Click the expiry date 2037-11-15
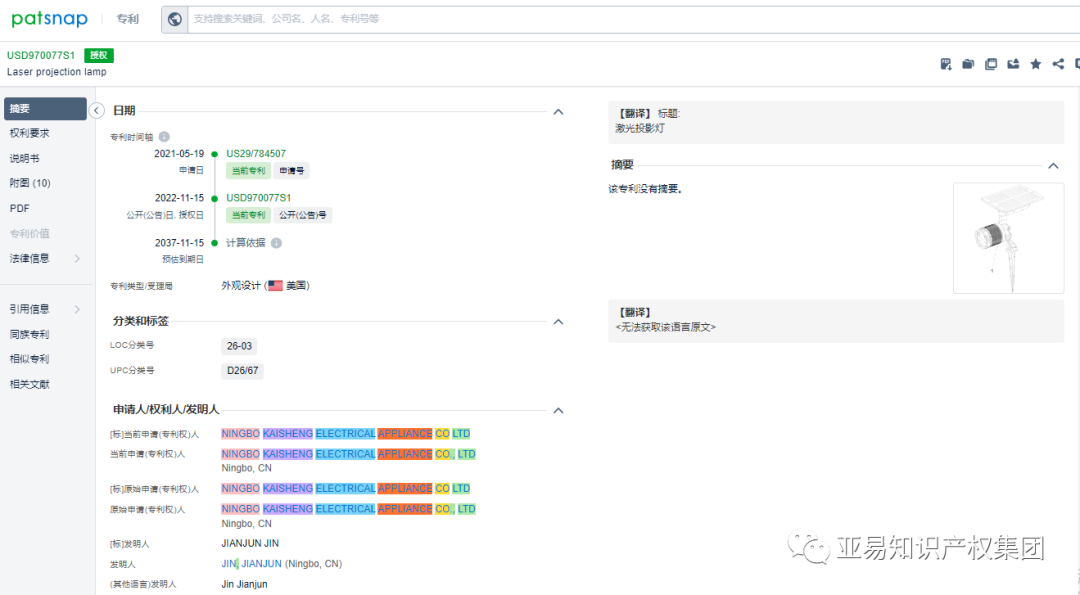The width and height of the screenshot is (1080, 595). (x=179, y=243)
